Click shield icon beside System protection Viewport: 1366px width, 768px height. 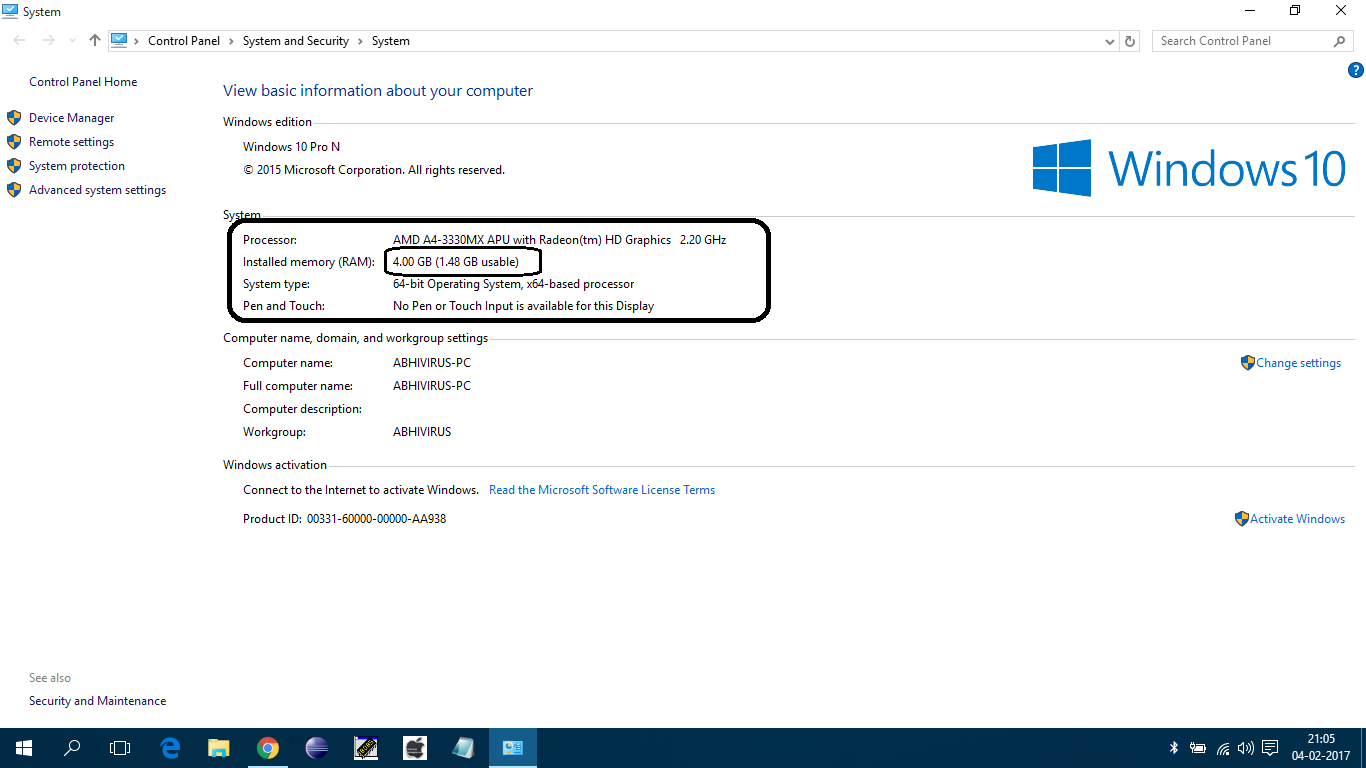(14, 166)
